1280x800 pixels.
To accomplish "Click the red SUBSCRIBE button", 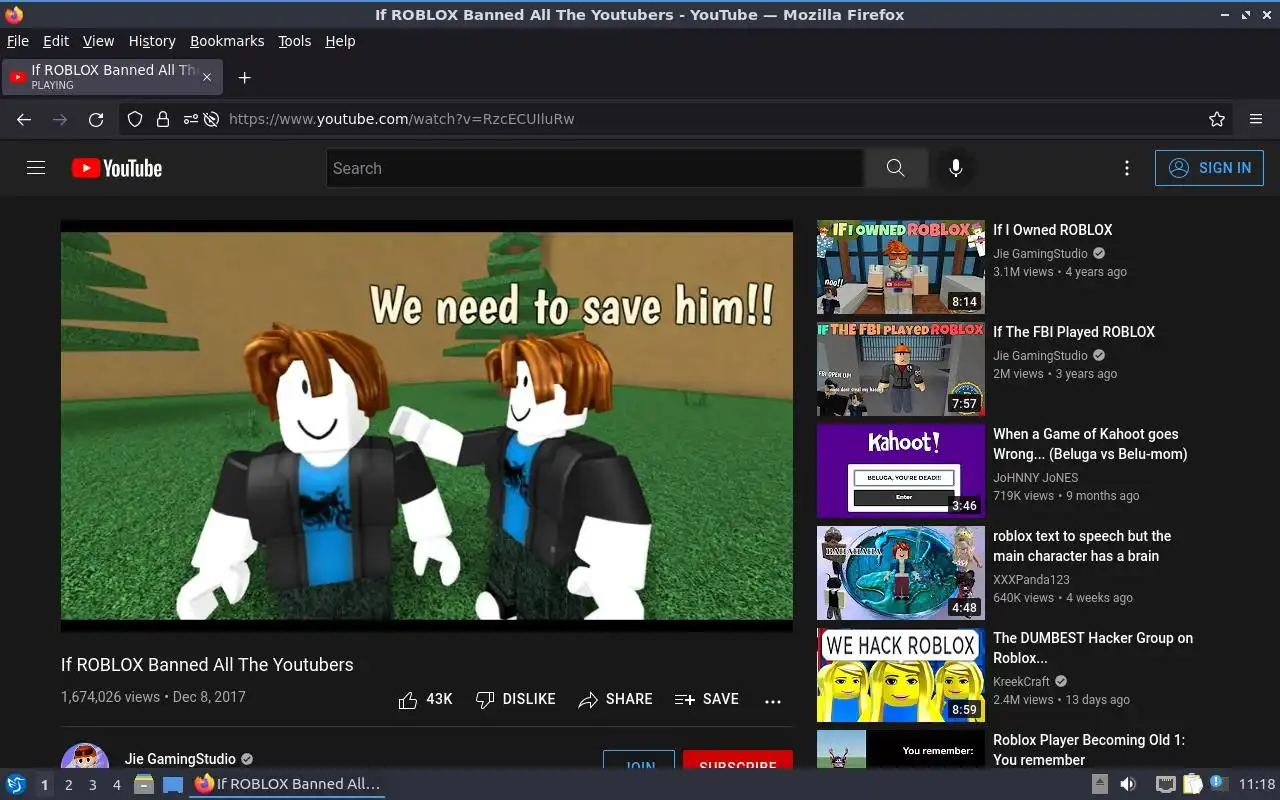I will pyautogui.click(x=738, y=760).
